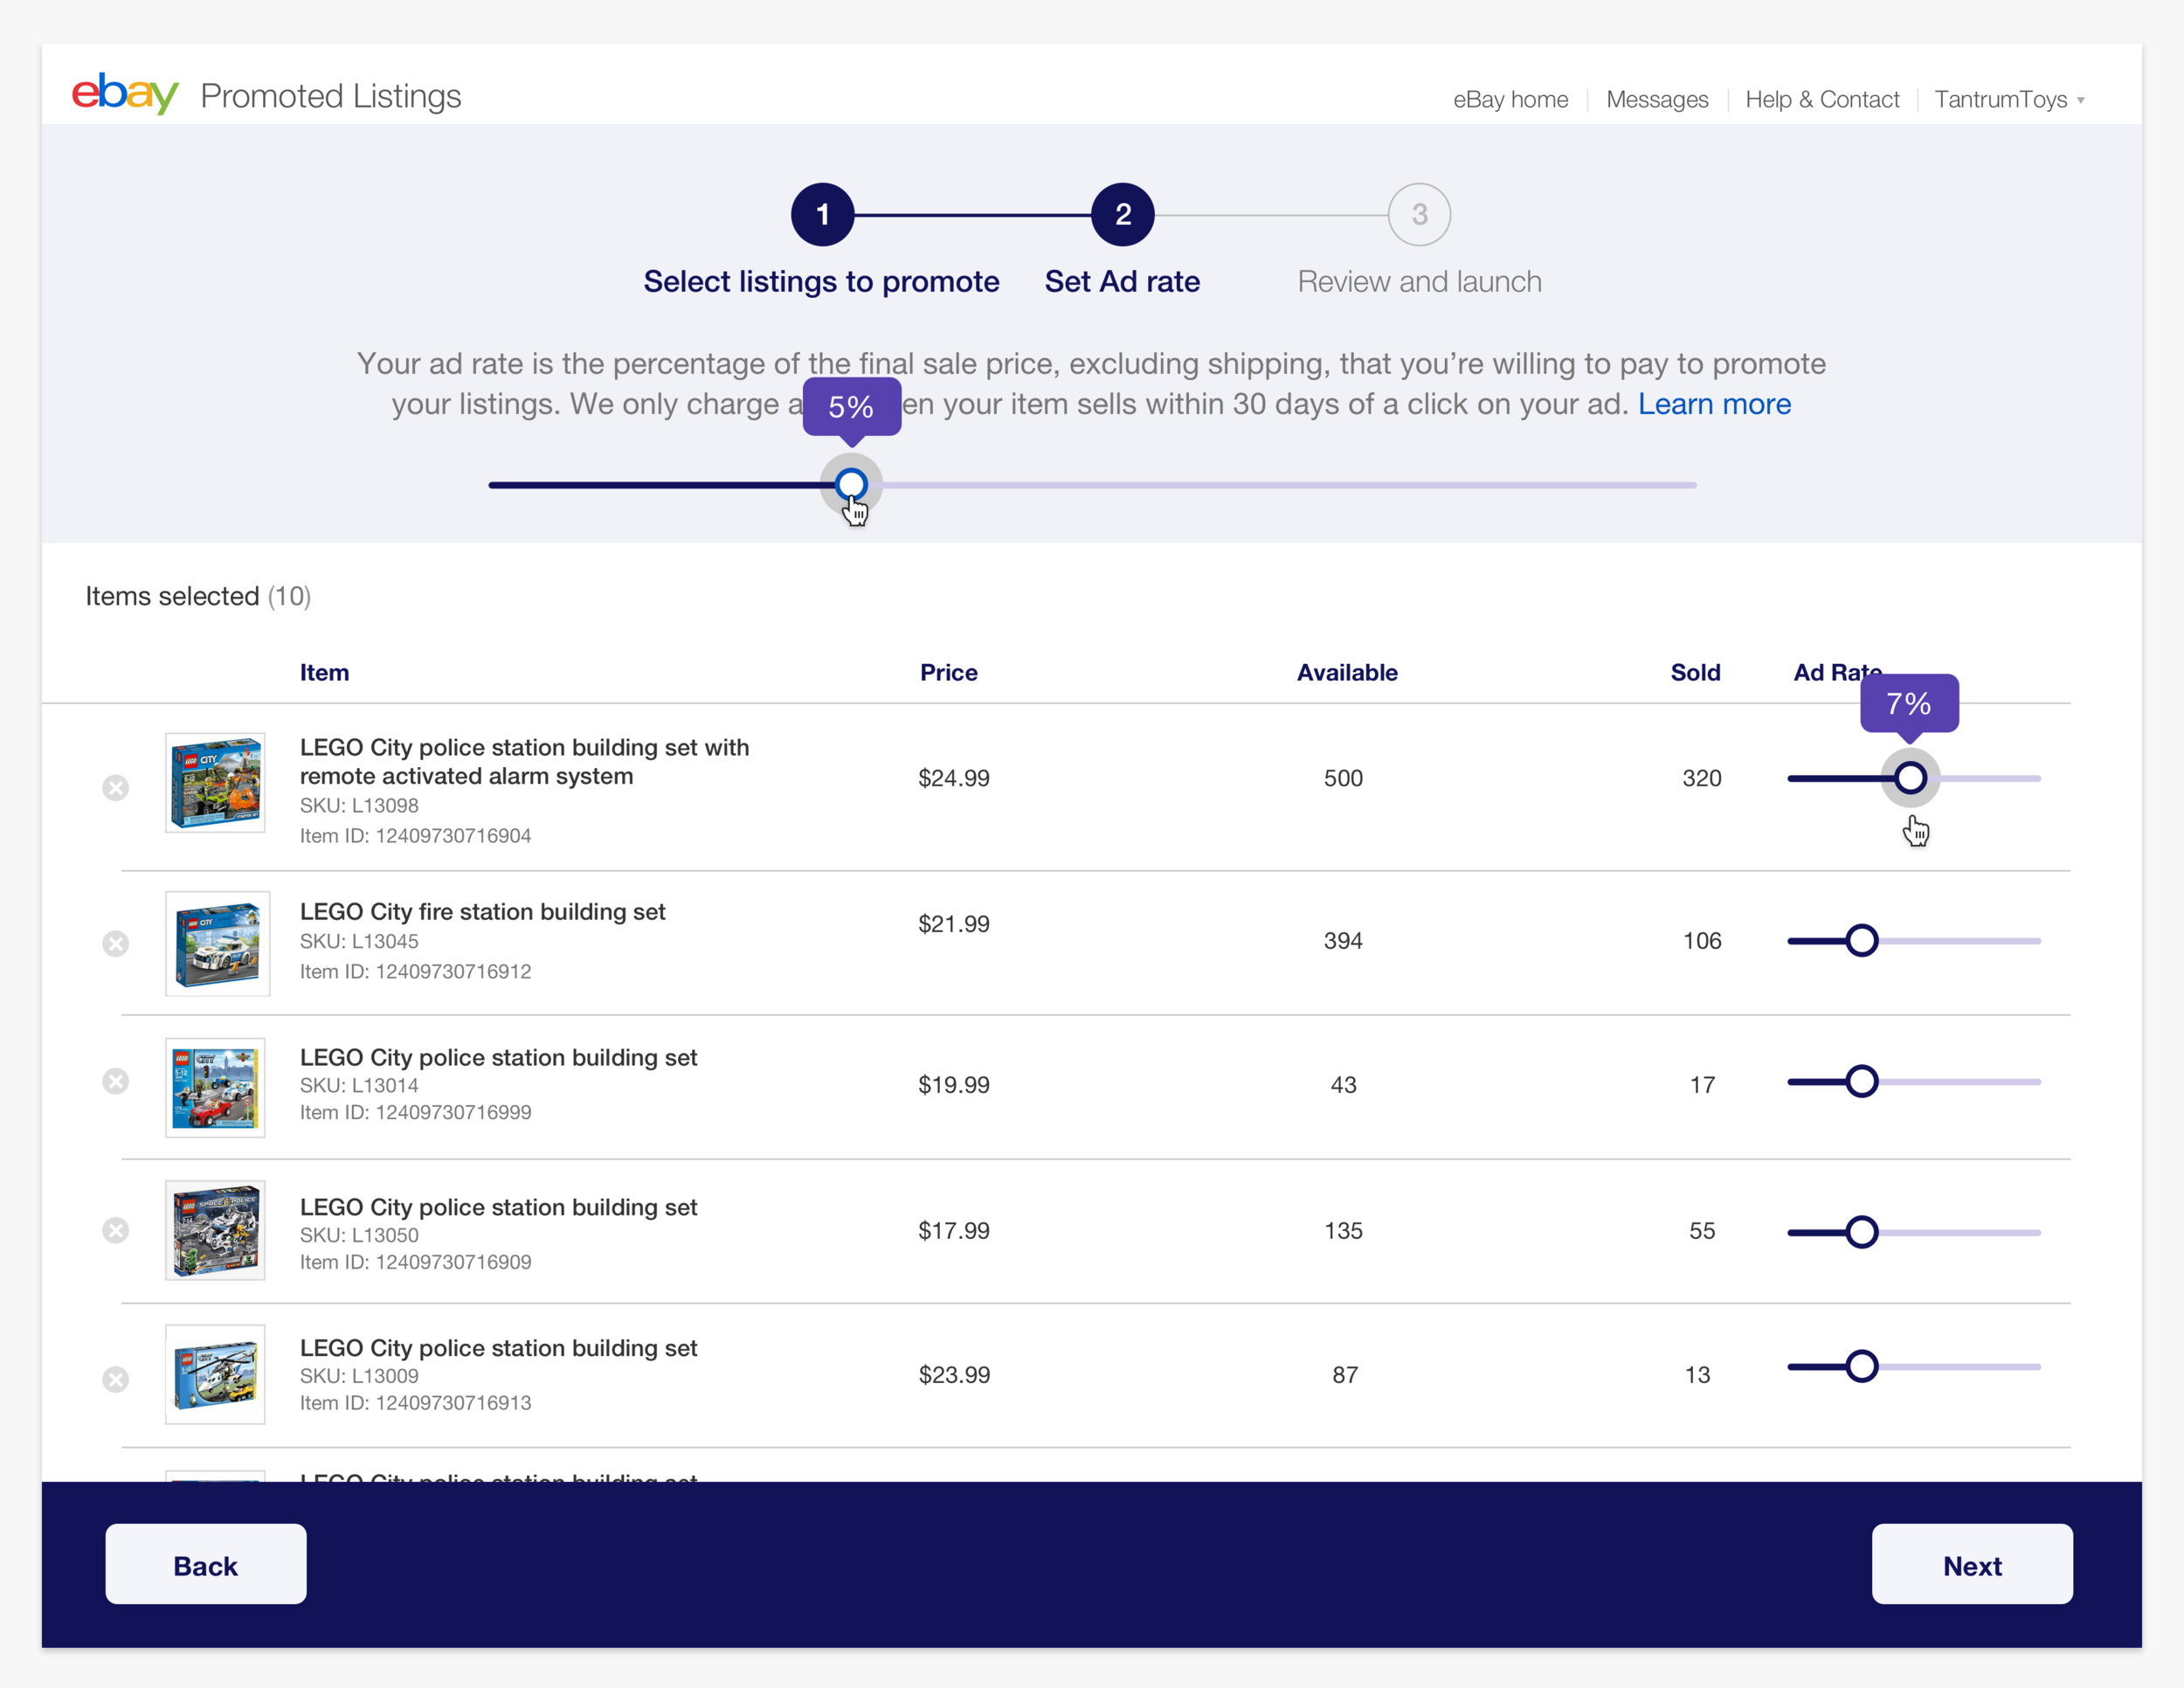The image size is (2184, 1688).
Task: Open thumbnail of fire station building set
Action: click(217, 943)
